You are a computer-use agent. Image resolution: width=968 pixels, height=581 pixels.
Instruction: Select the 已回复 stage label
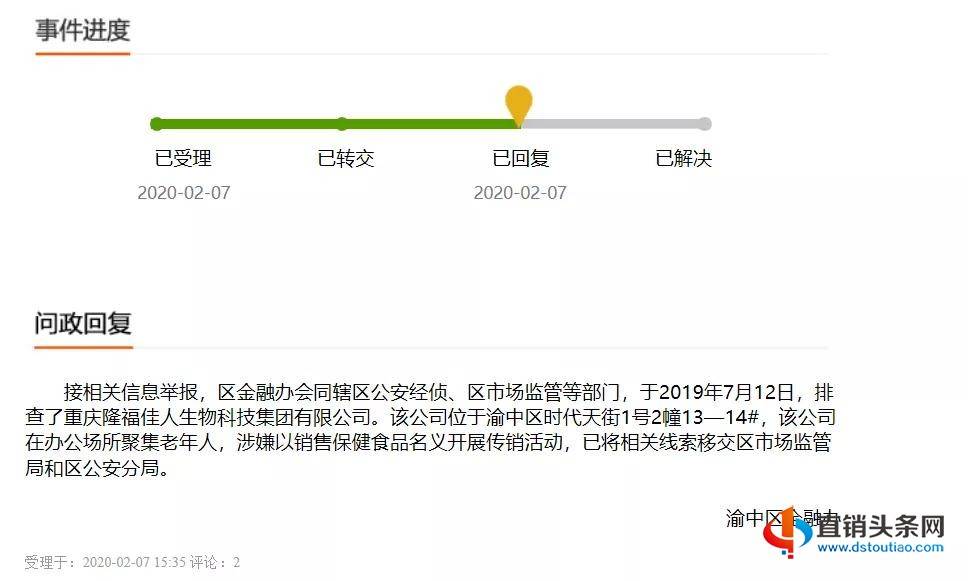coord(520,159)
